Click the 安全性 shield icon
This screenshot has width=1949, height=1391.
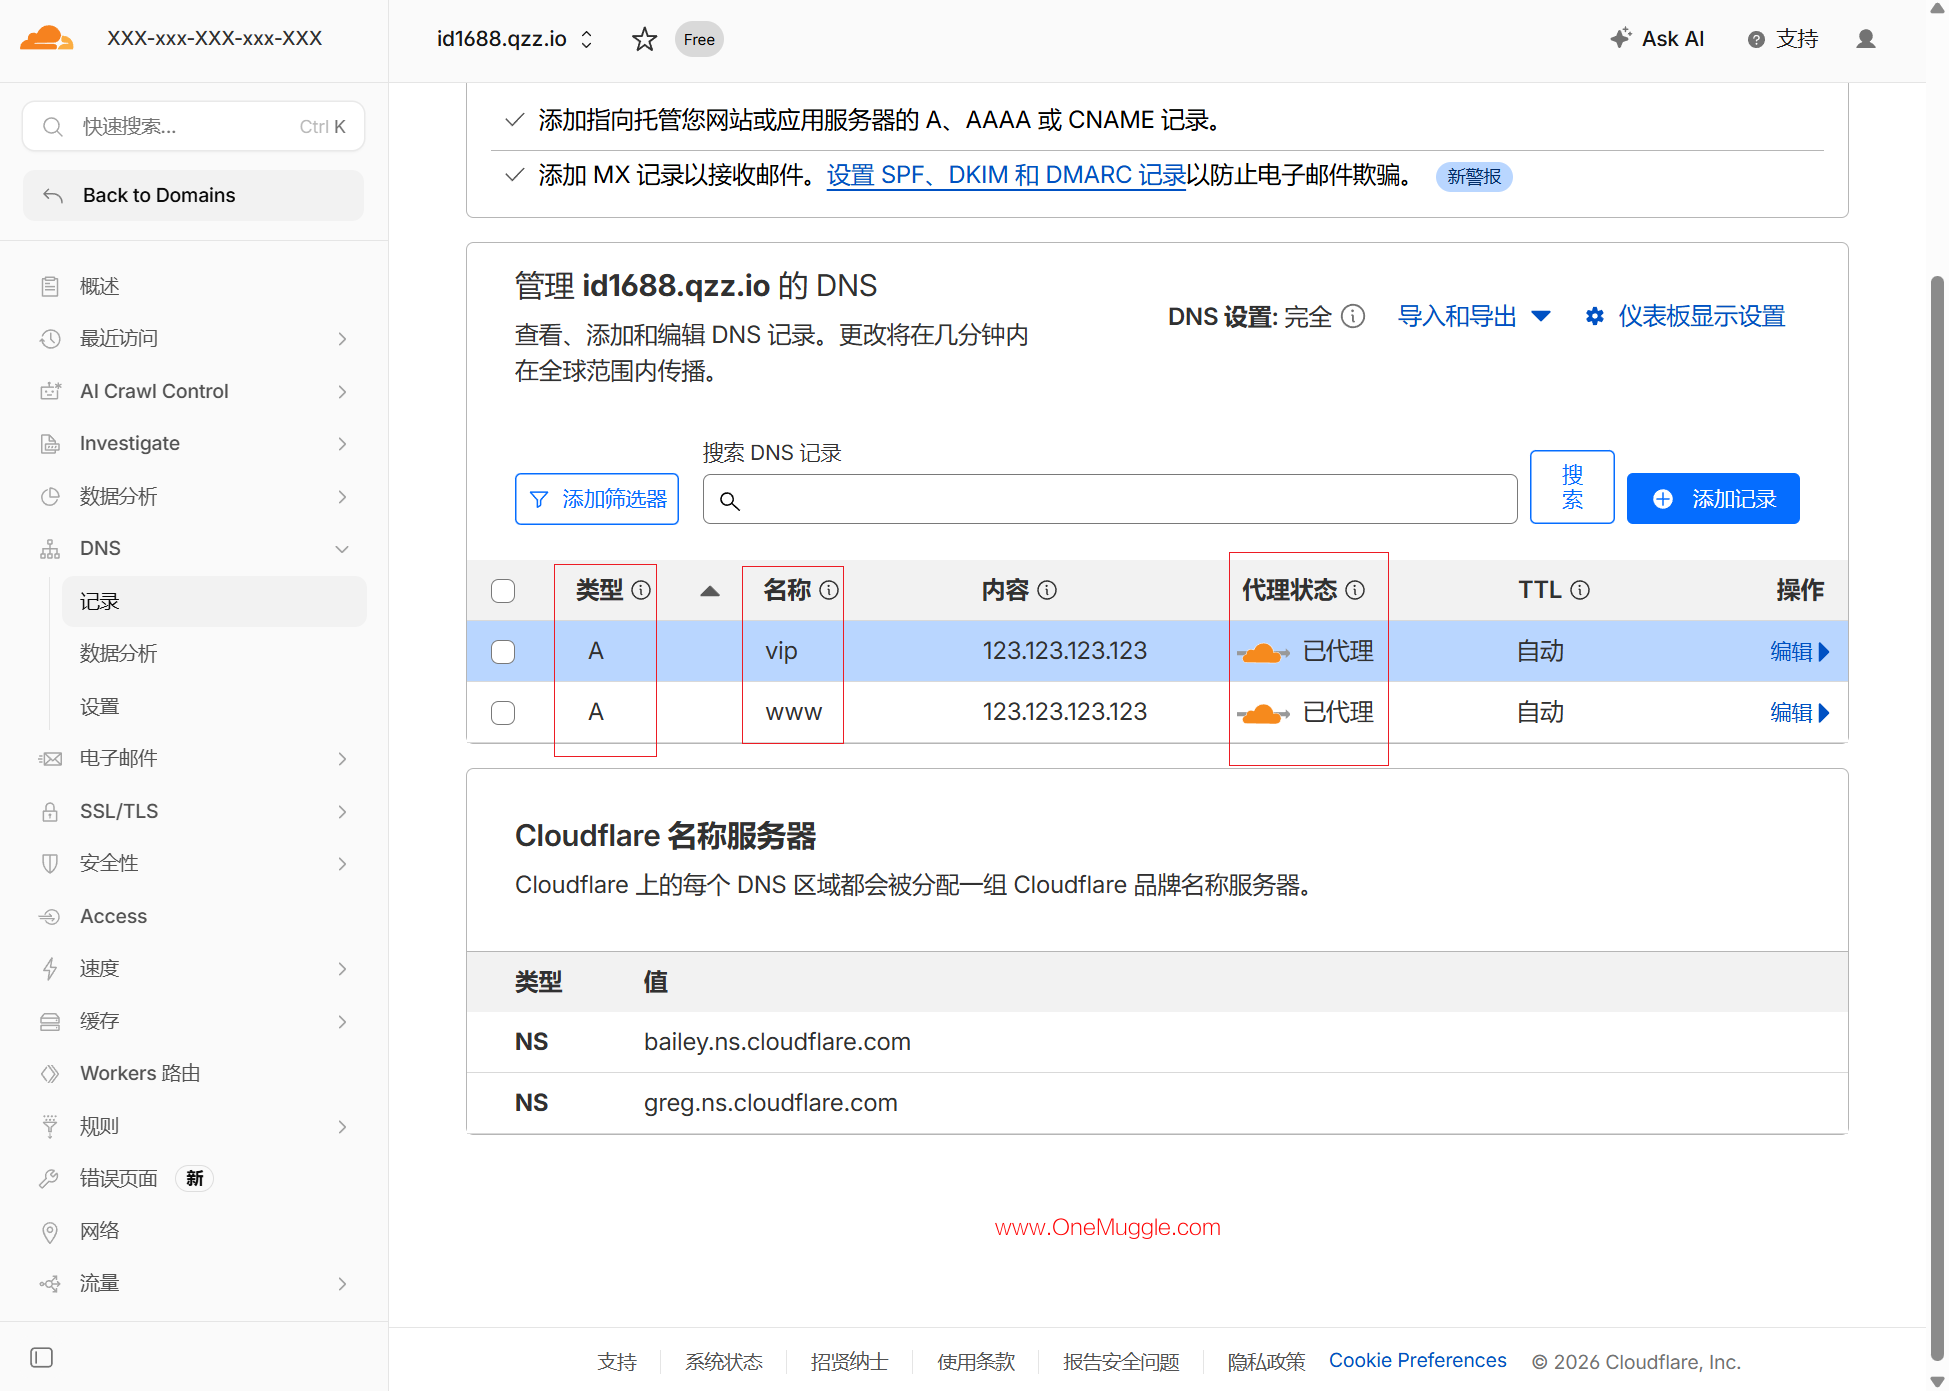click(x=50, y=864)
